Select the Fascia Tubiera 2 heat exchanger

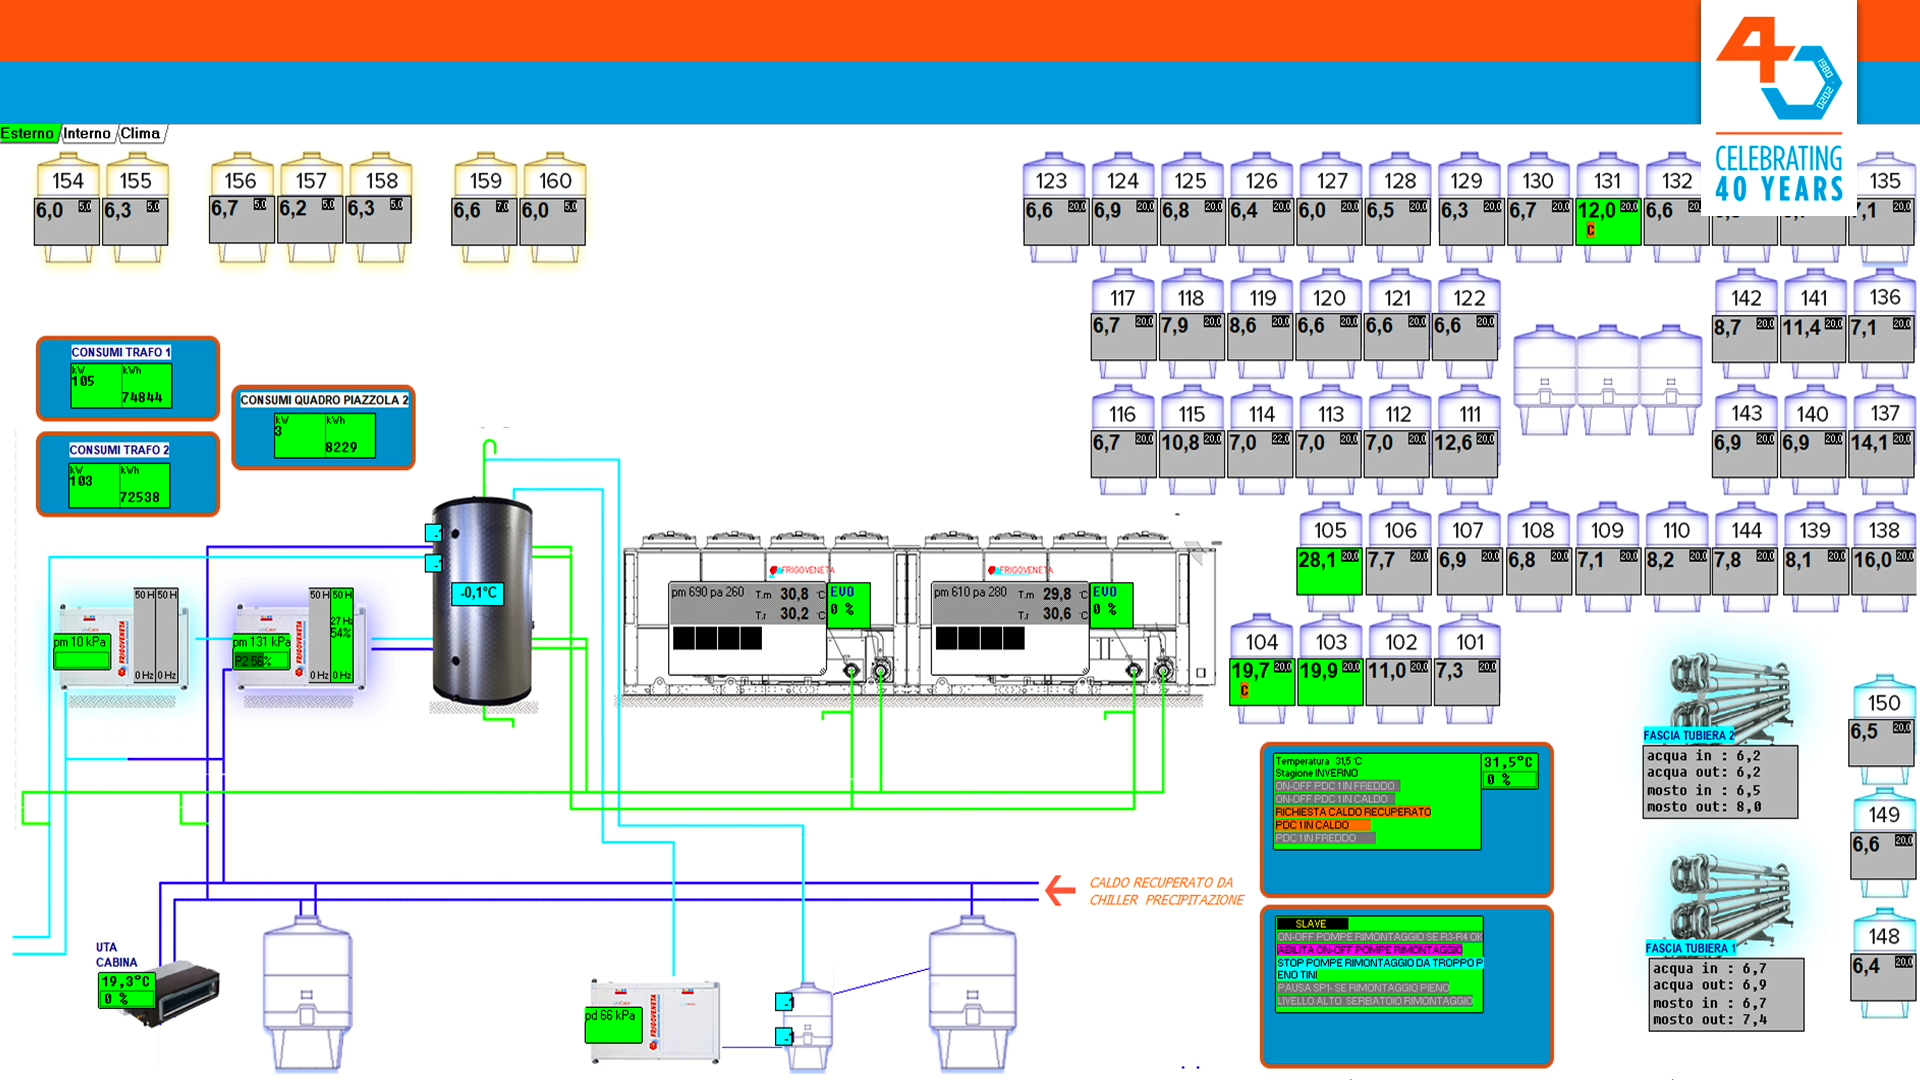click(1728, 692)
